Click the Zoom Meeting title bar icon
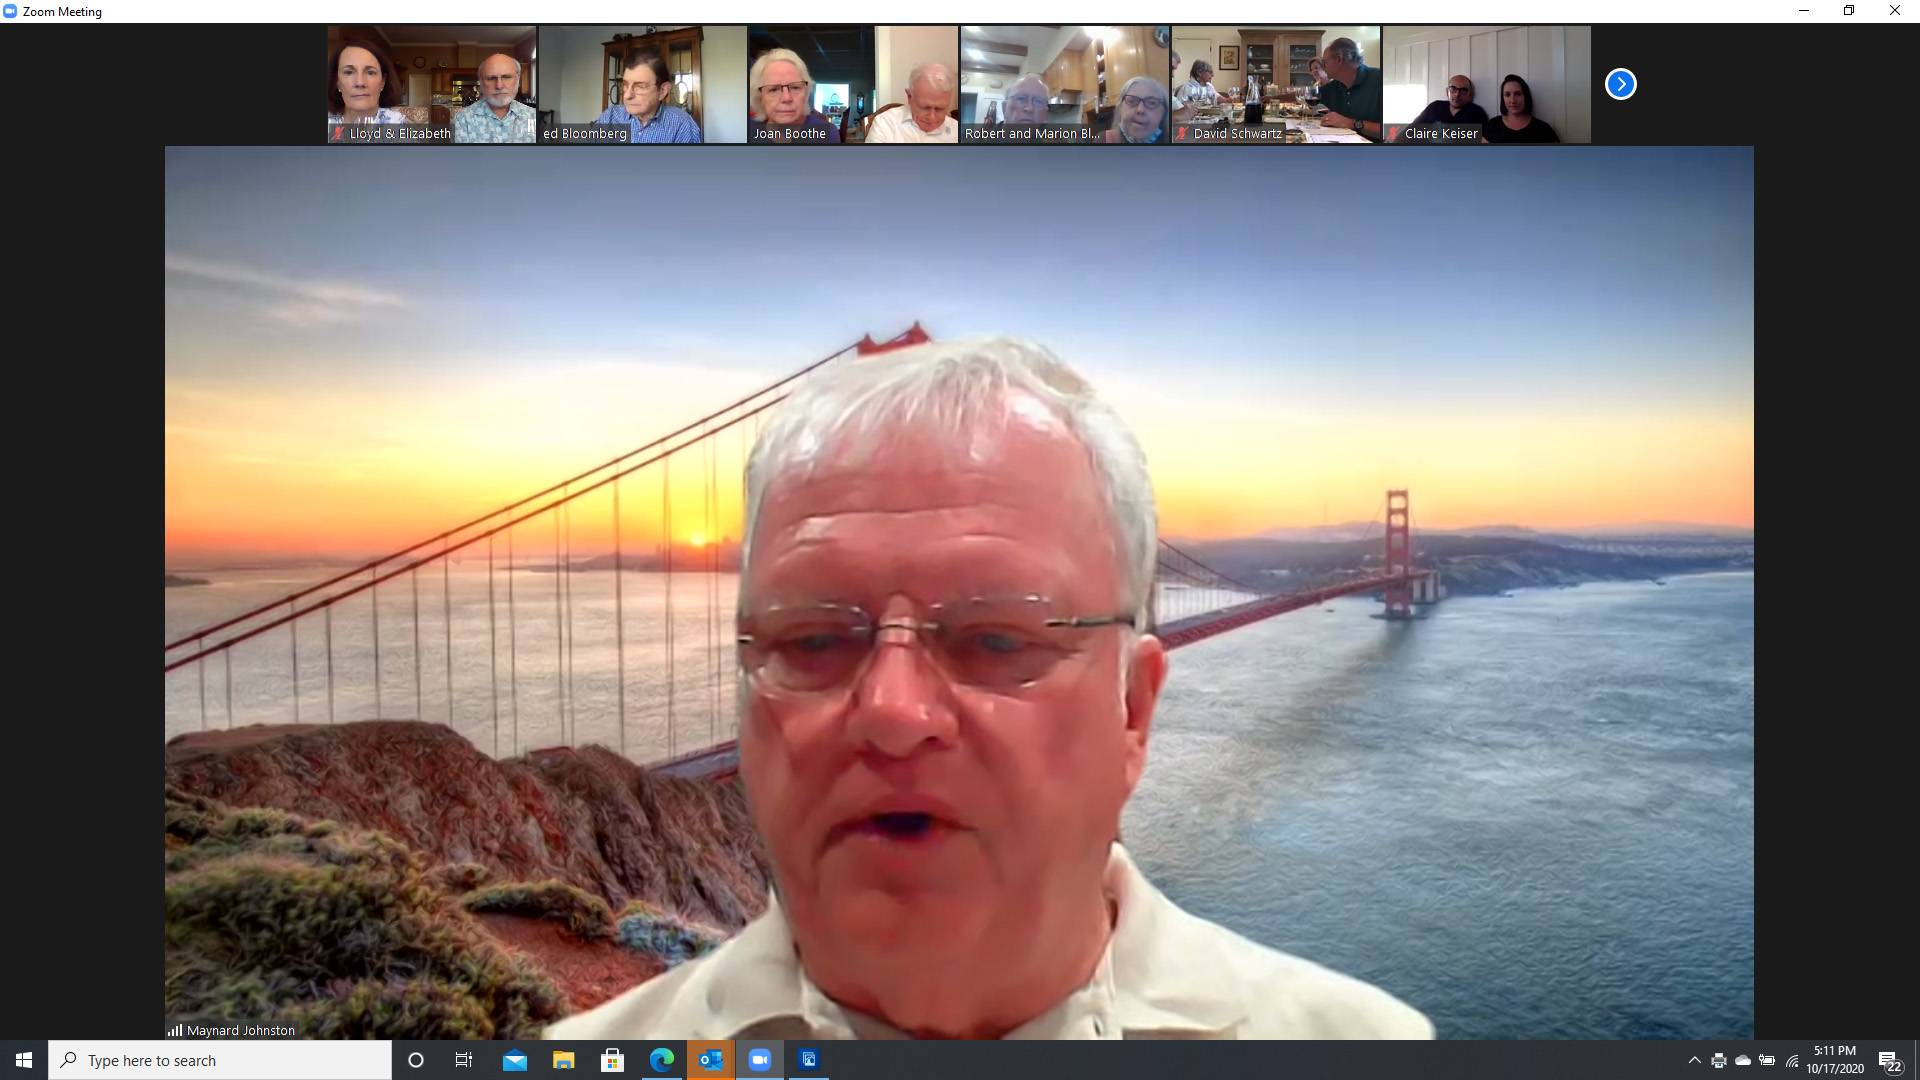Image resolution: width=1920 pixels, height=1080 pixels. click(x=10, y=11)
